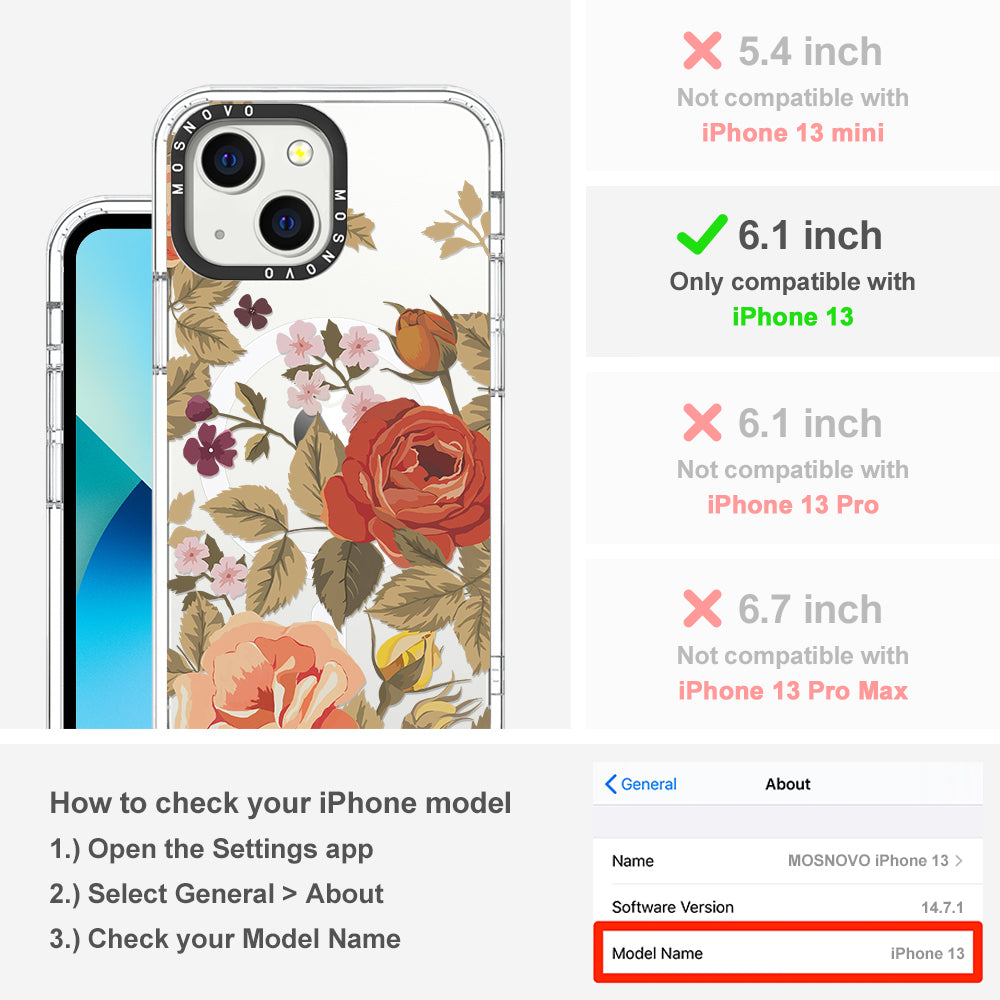Image resolution: width=1000 pixels, height=1000 pixels.
Task: Click the iPhone 13 mini label
Action: click(x=793, y=133)
